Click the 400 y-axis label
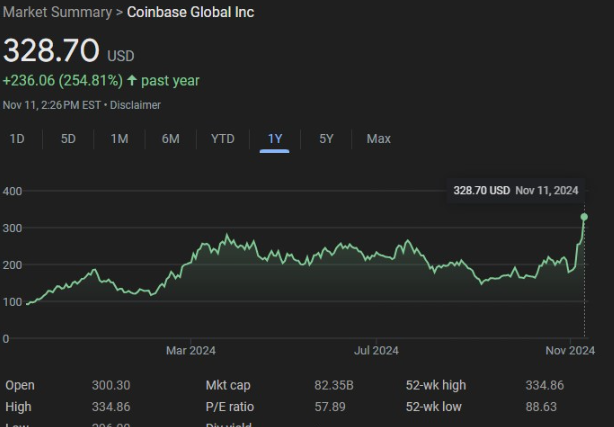Image resolution: width=614 pixels, height=427 pixels. [12, 191]
